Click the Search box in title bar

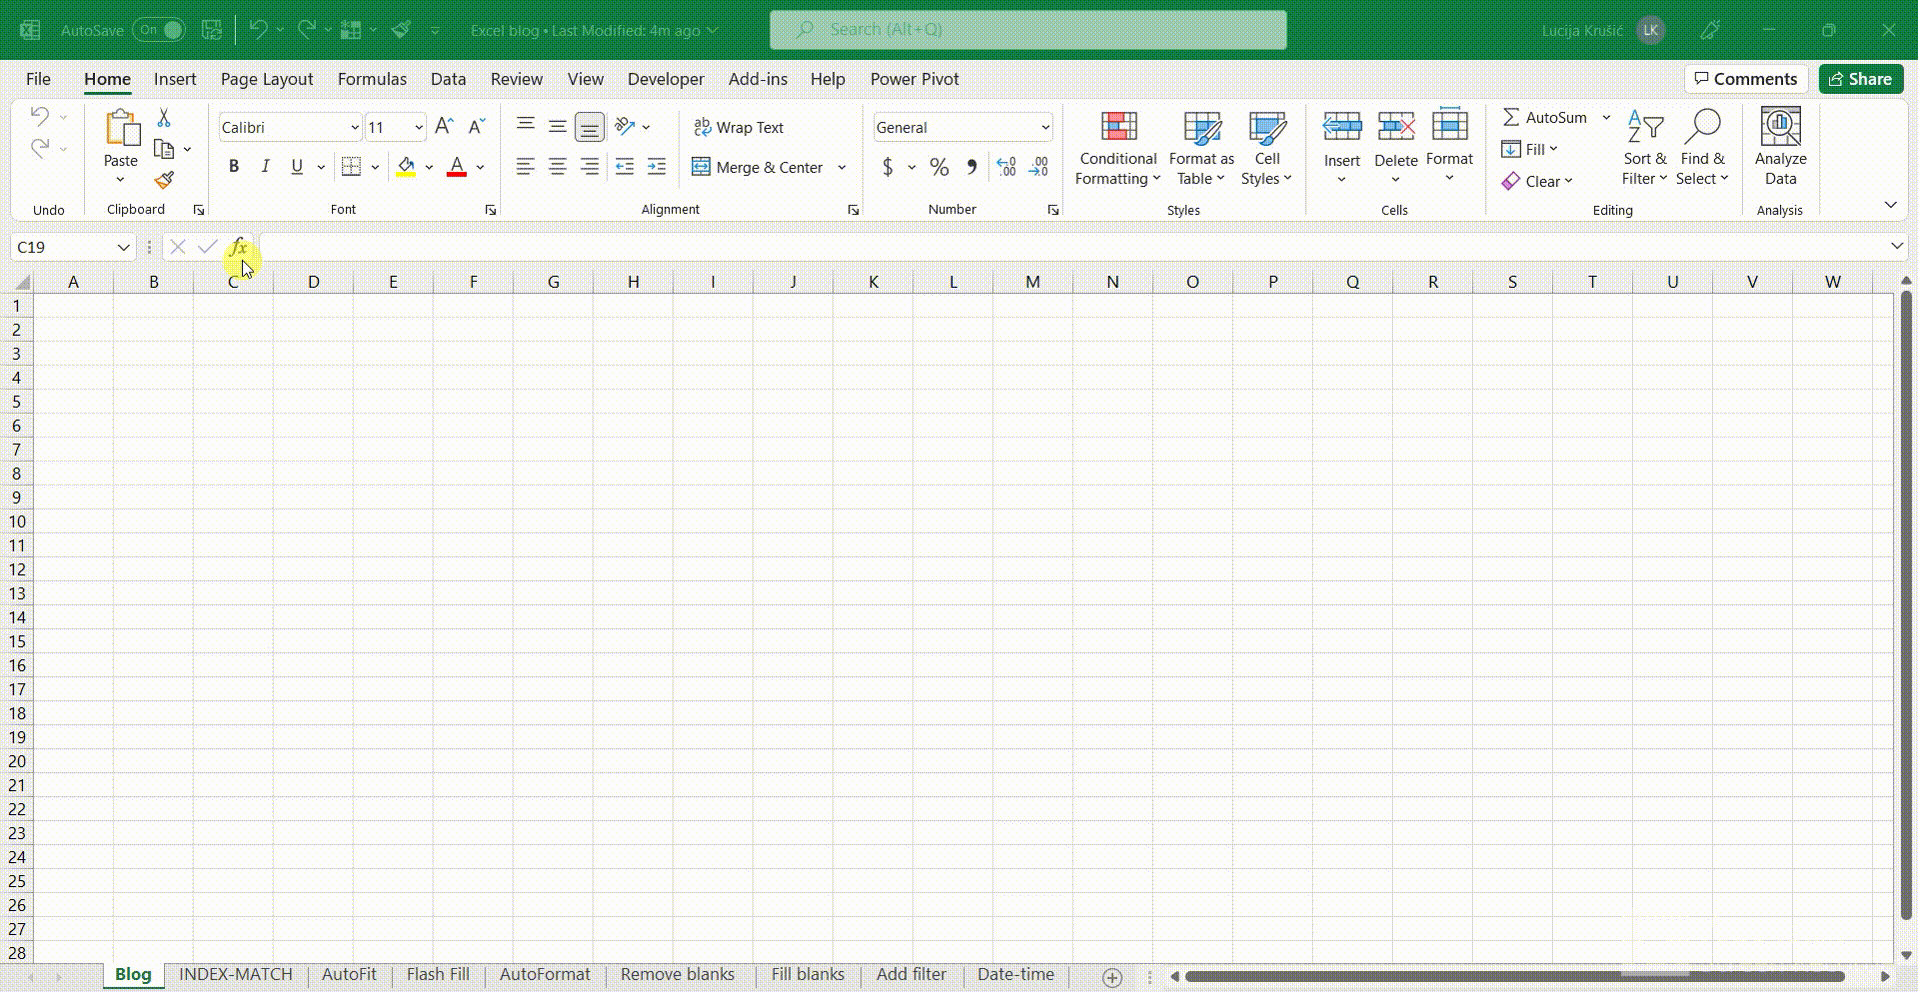1028,30
